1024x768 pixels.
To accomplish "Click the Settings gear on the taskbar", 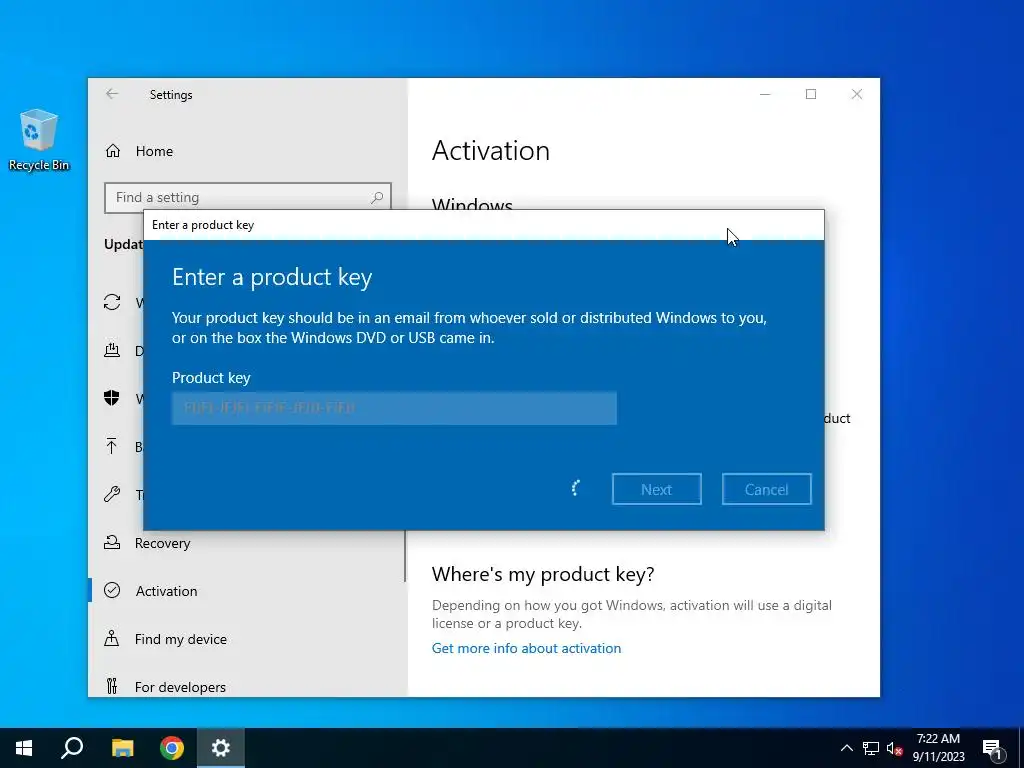I will 221,748.
